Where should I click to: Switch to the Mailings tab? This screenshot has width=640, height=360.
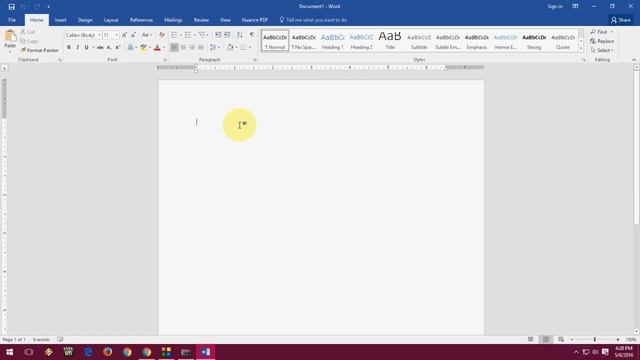pyautogui.click(x=173, y=20)
